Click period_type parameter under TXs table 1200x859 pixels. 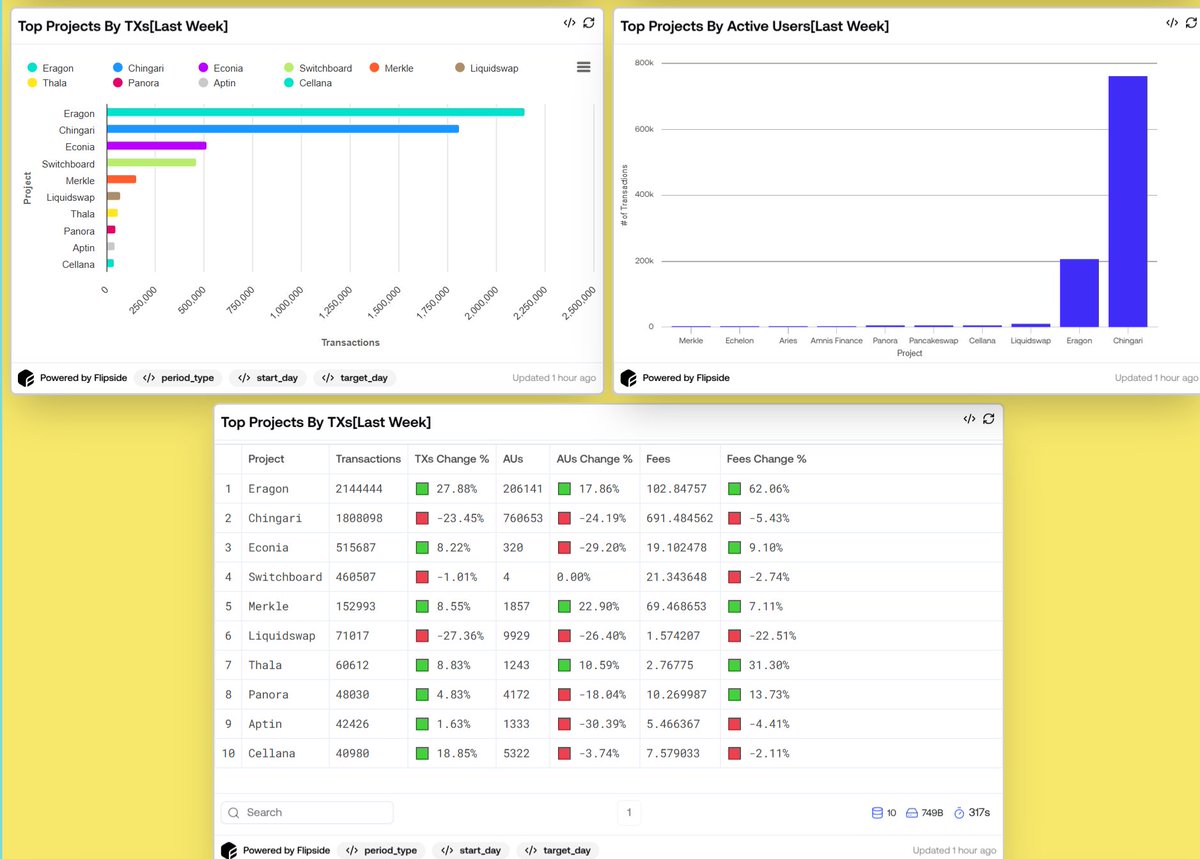381,850
